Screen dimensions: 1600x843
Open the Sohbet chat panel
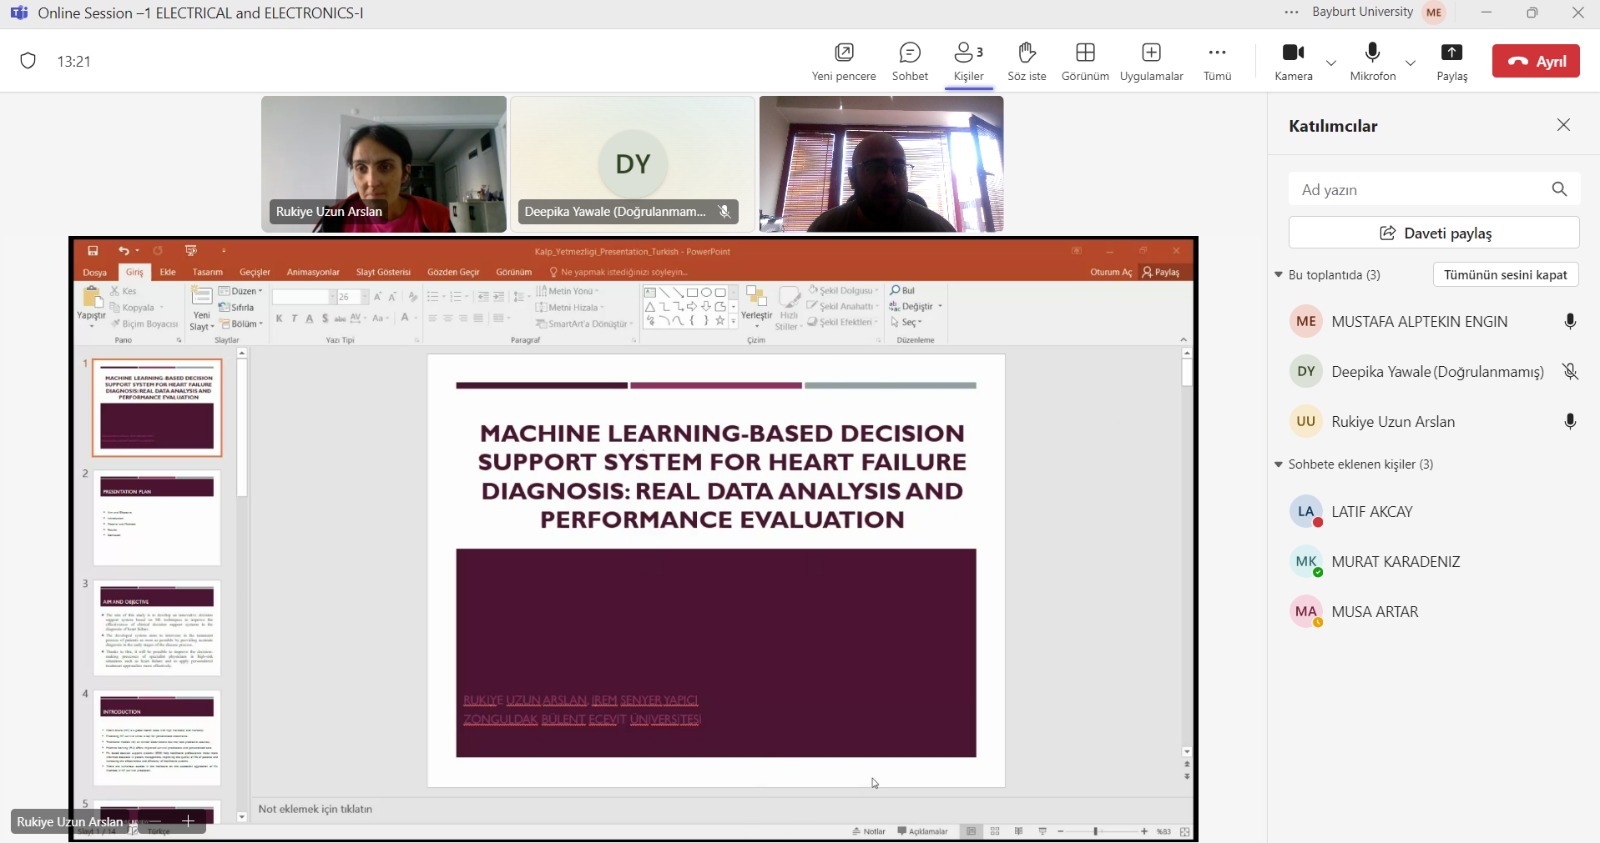(909, 61)
